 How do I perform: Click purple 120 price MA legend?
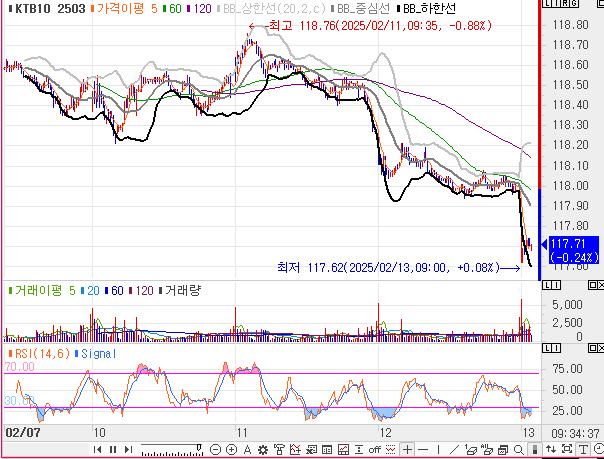pos(199,9)
